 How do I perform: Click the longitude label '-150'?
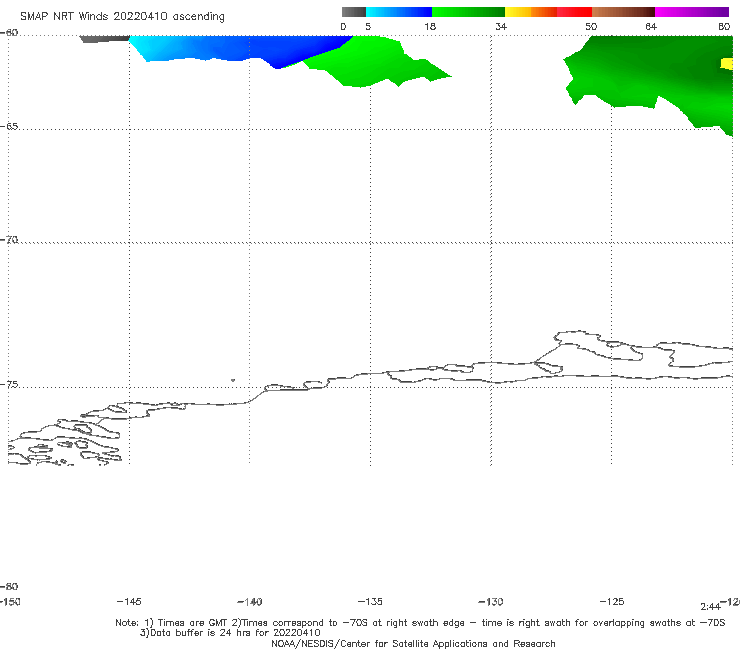pyautogui.click(x=10, y=601)
